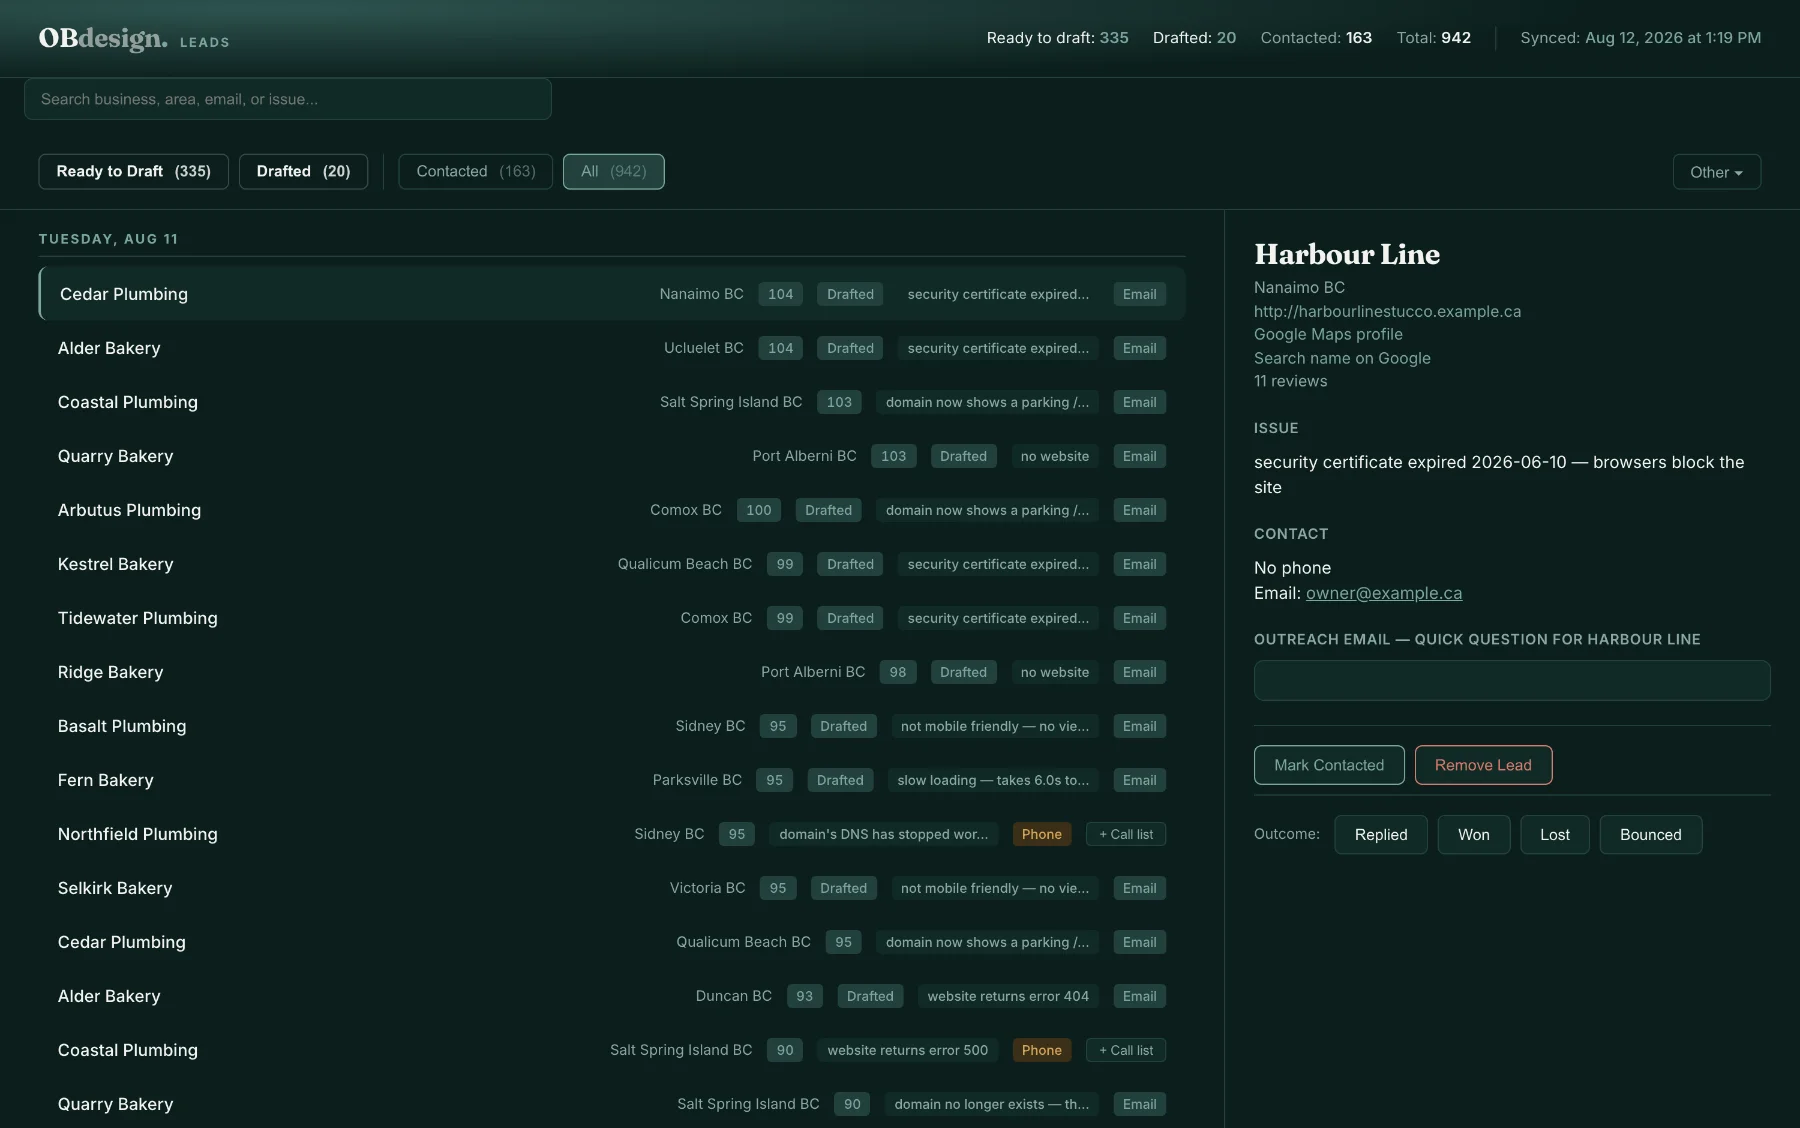
Task: Open the Arbutus Plumbing lead
Action: [612, 510]
